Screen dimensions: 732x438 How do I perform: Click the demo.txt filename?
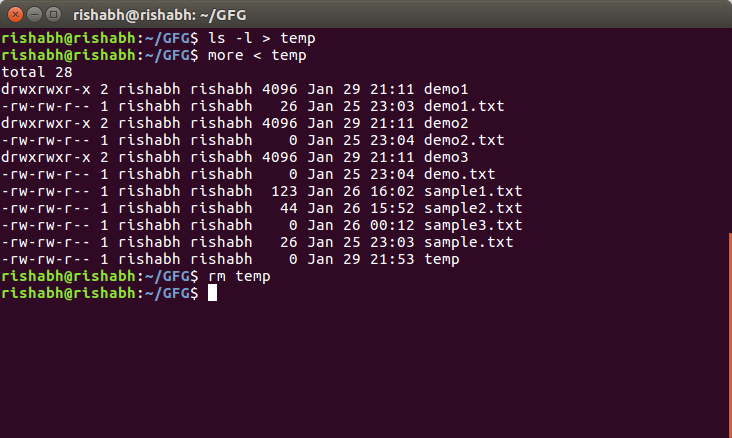tap(459, 174)
